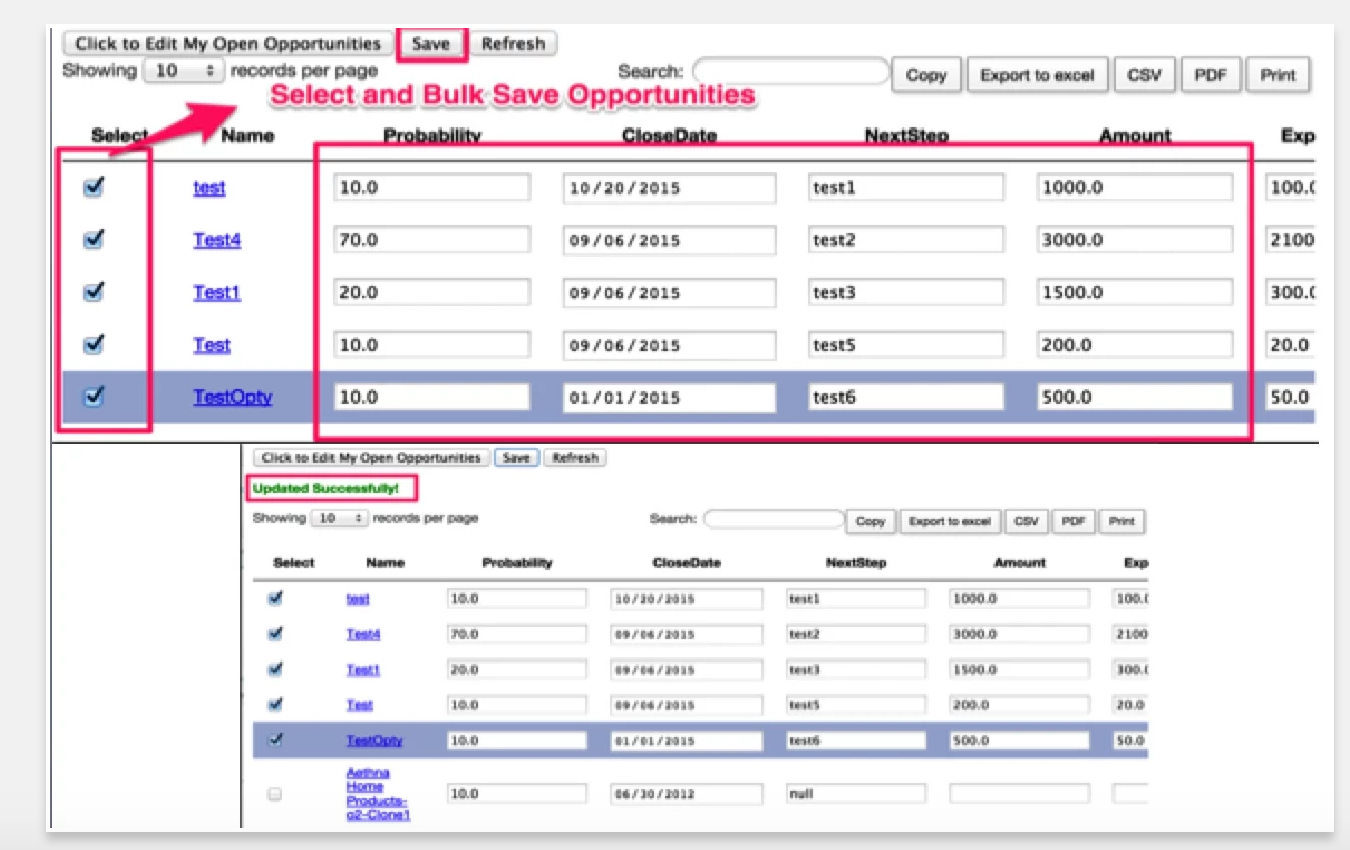The width and height of the screenshot is (1350, 850).
Task: Toggle Test1 row checkbox in the upper view
Action: pos(94,291)
